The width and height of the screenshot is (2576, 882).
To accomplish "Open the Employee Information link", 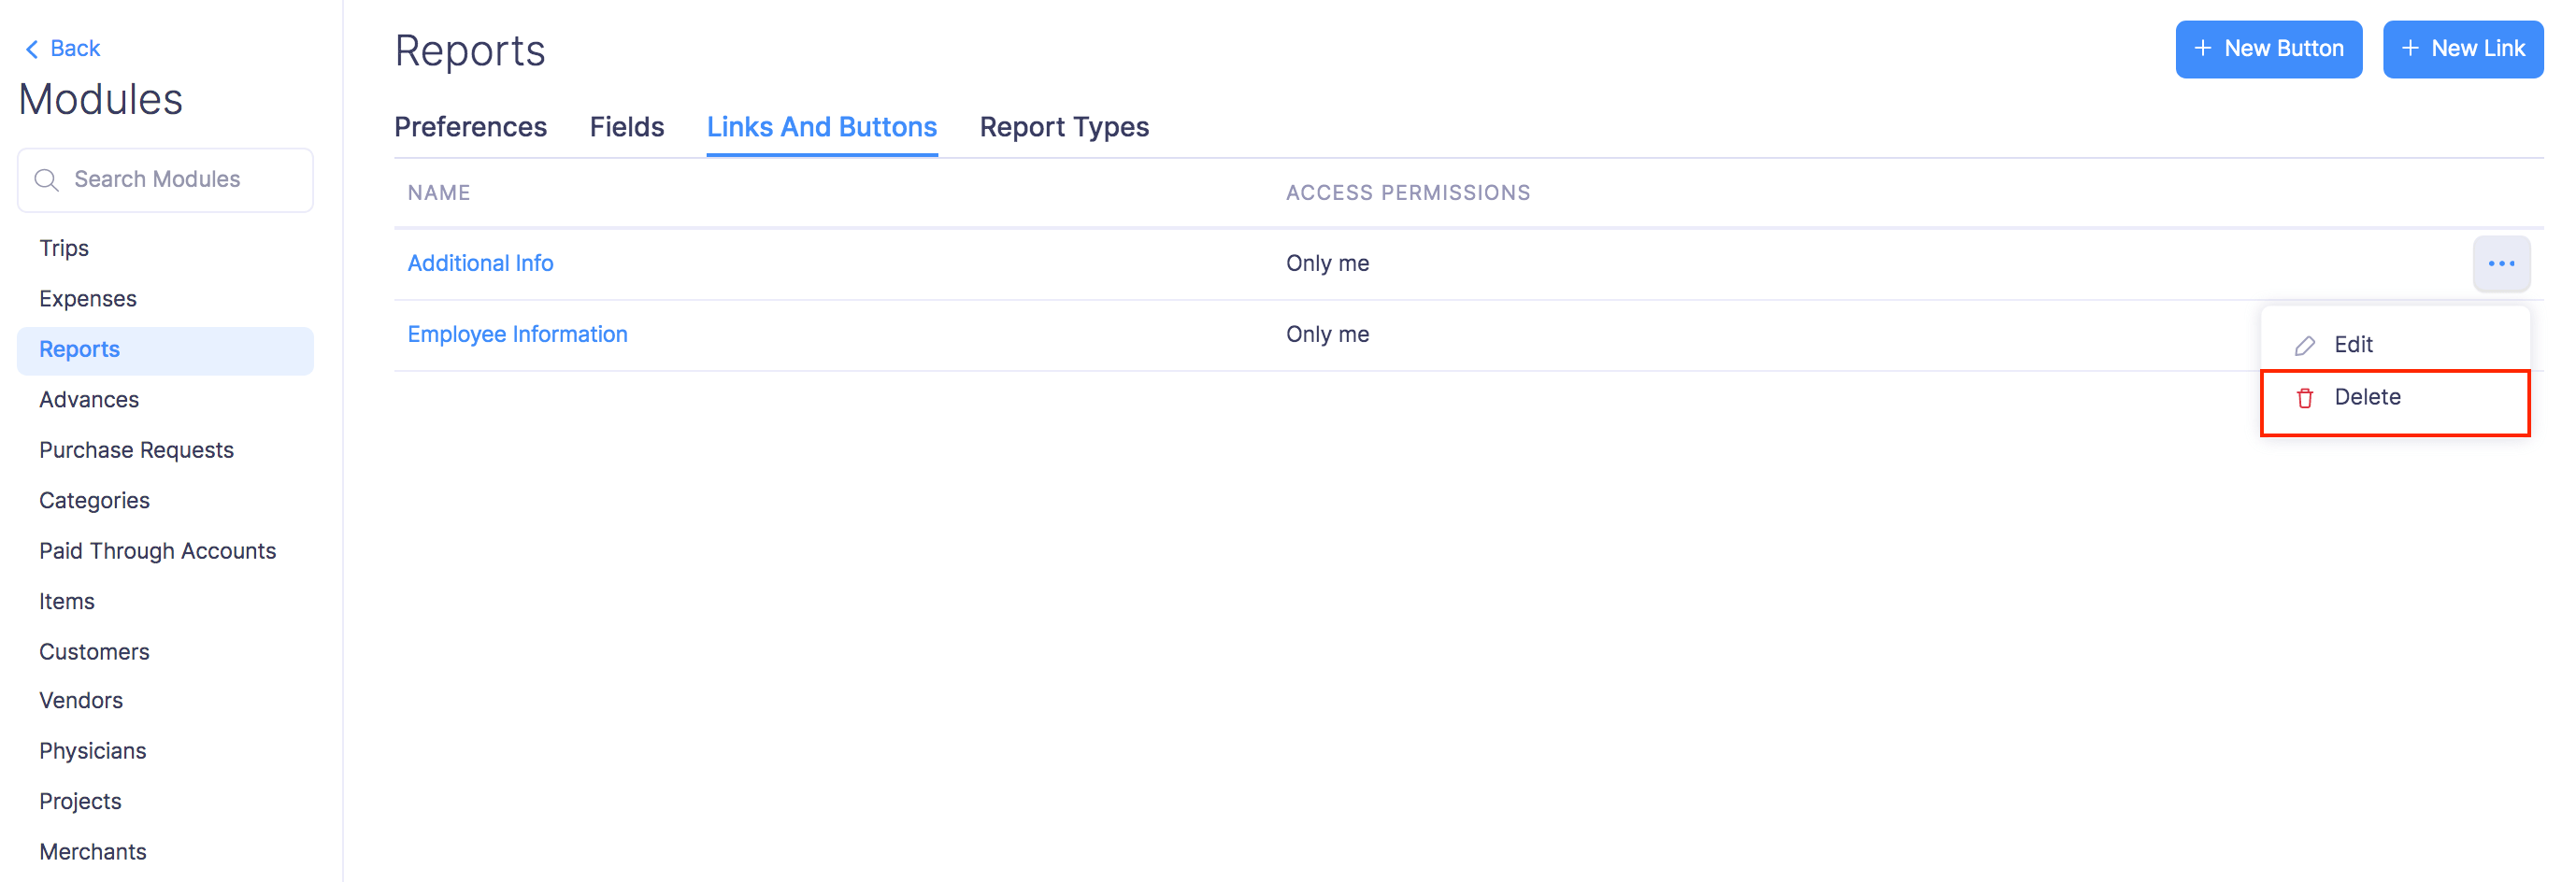I will coord(517,334).
